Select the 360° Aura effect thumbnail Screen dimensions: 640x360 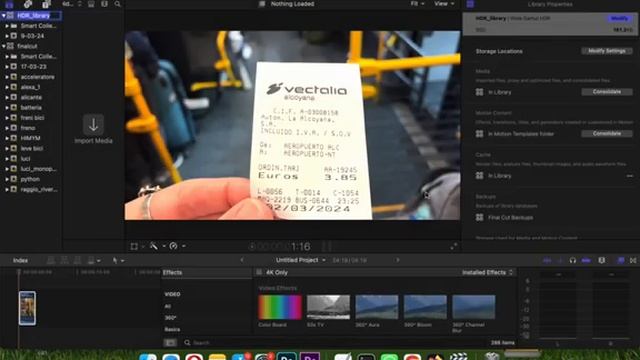[377, 307]
